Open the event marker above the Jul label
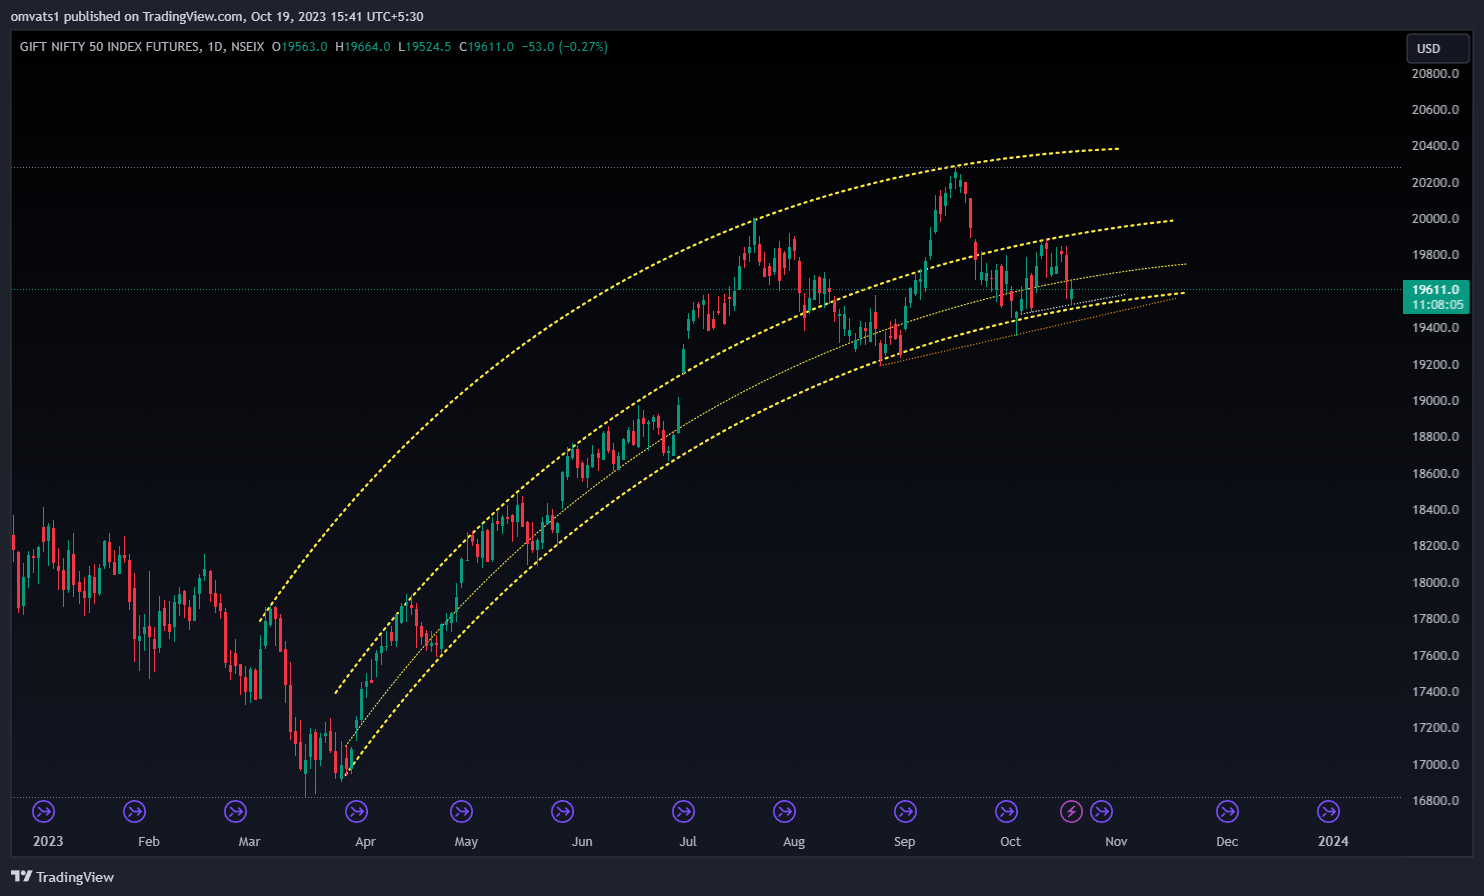1484x896 pixels. [683, 811]
